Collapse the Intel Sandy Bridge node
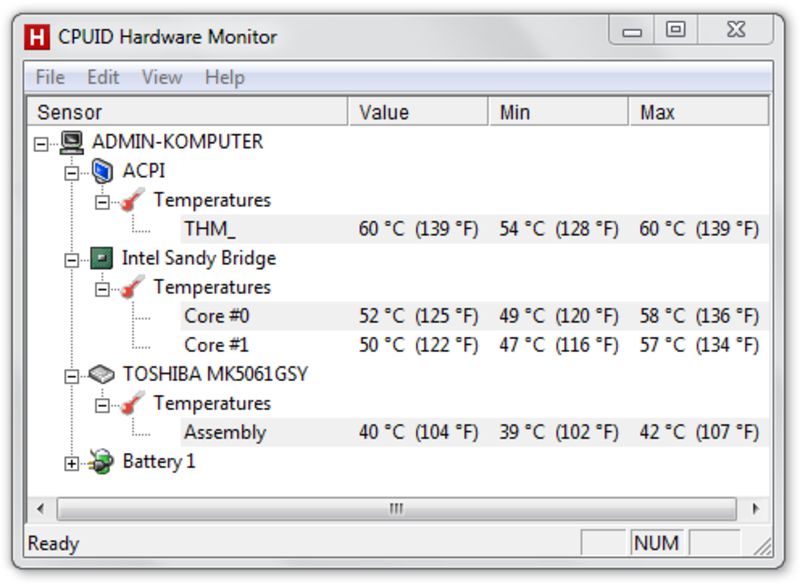 point(71,261)
